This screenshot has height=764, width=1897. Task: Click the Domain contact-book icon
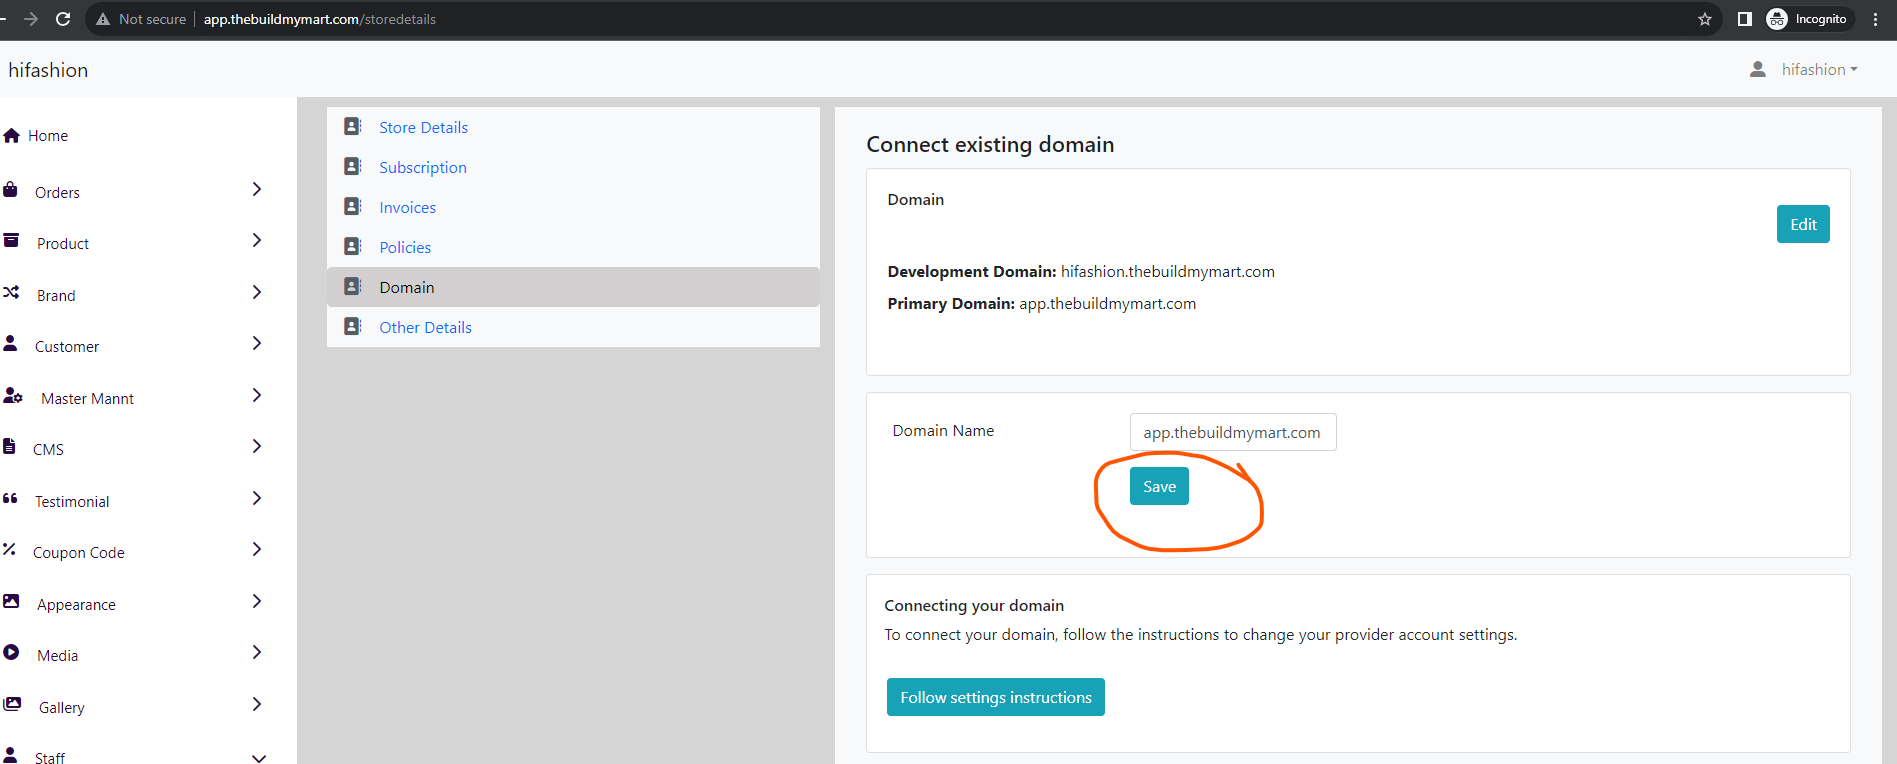[x=352, y=286]
